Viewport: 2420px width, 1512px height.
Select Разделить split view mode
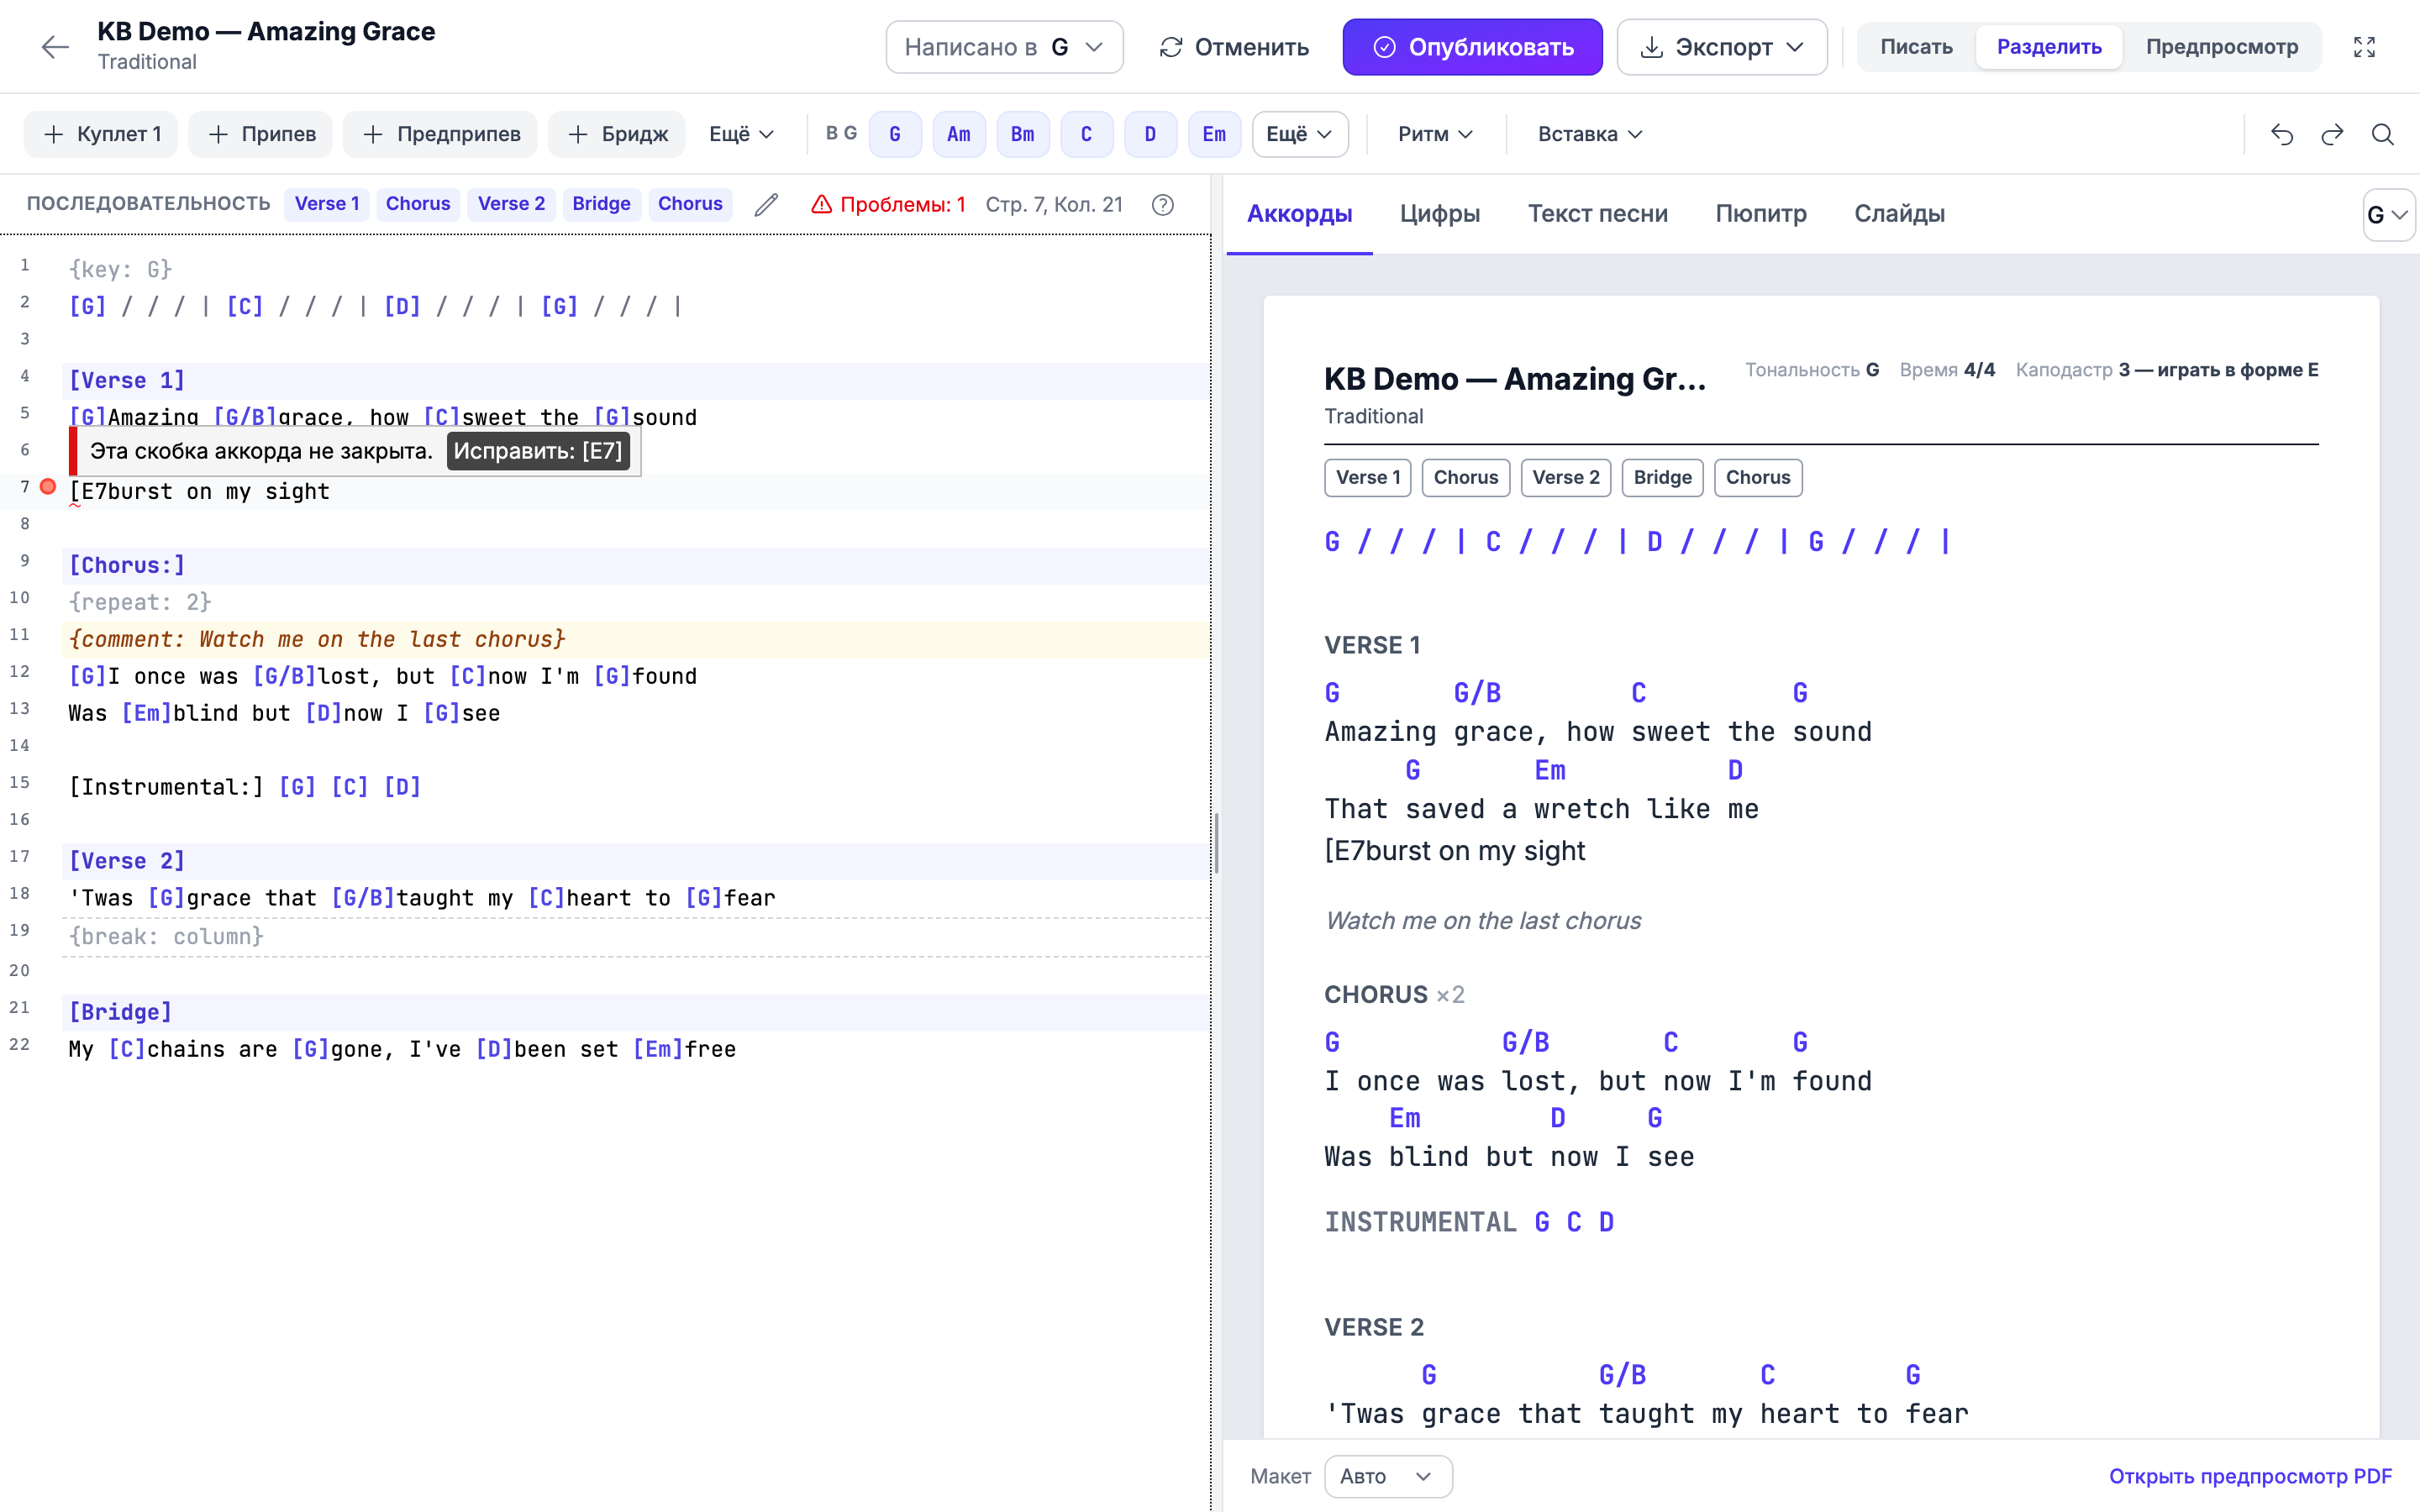tap(2049, 47)
